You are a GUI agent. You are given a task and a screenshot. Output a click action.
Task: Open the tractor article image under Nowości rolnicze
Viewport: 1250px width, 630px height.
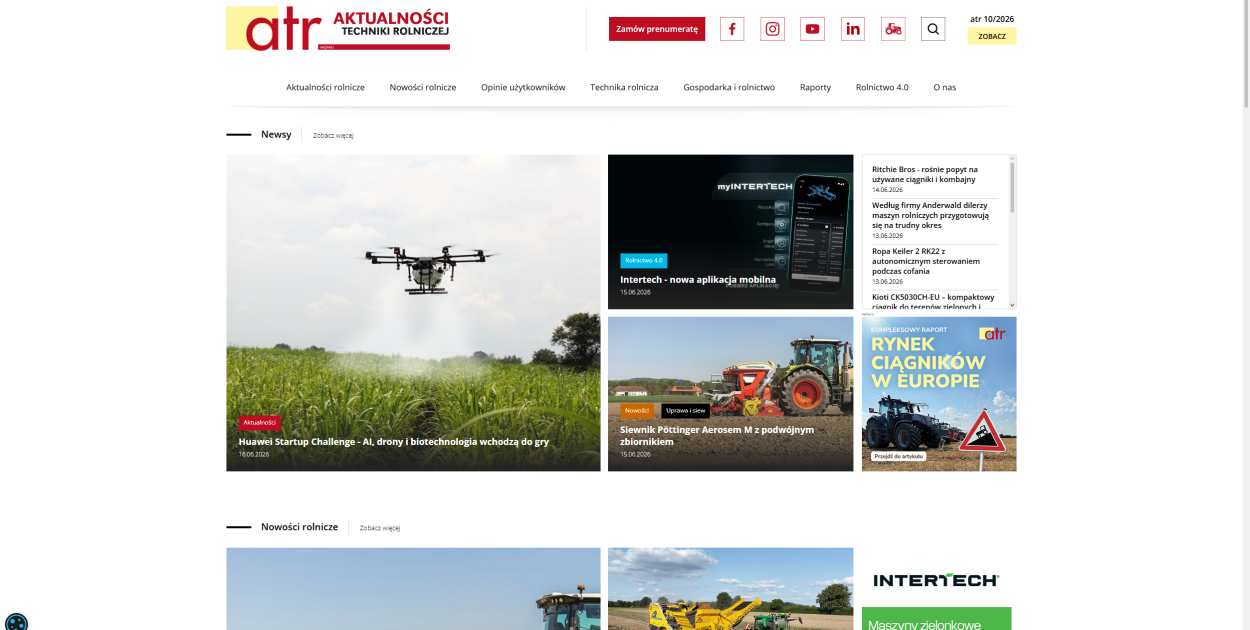coord(413,589)
